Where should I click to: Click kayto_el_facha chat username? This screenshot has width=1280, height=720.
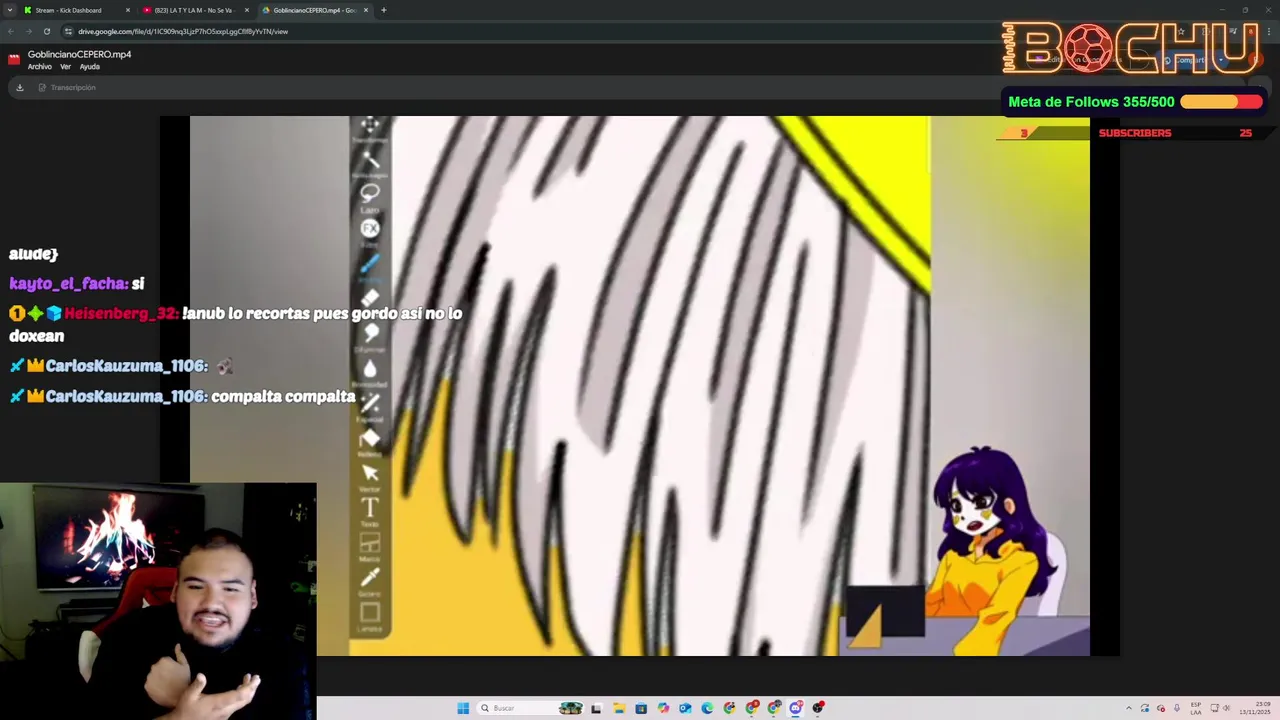[x=69, y=284]
